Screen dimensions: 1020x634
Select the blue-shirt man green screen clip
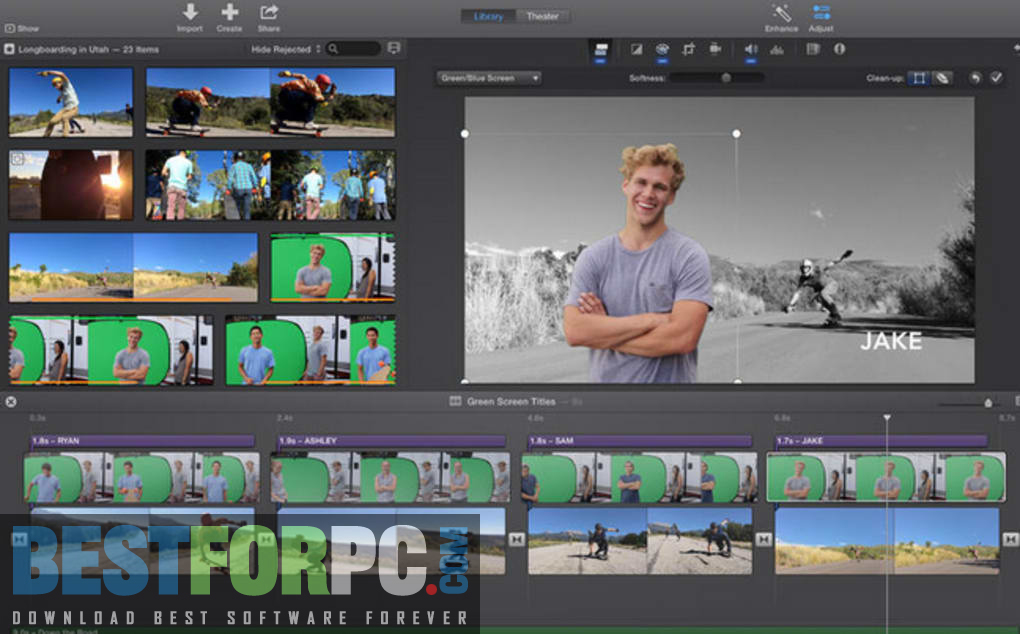[311, 350]
